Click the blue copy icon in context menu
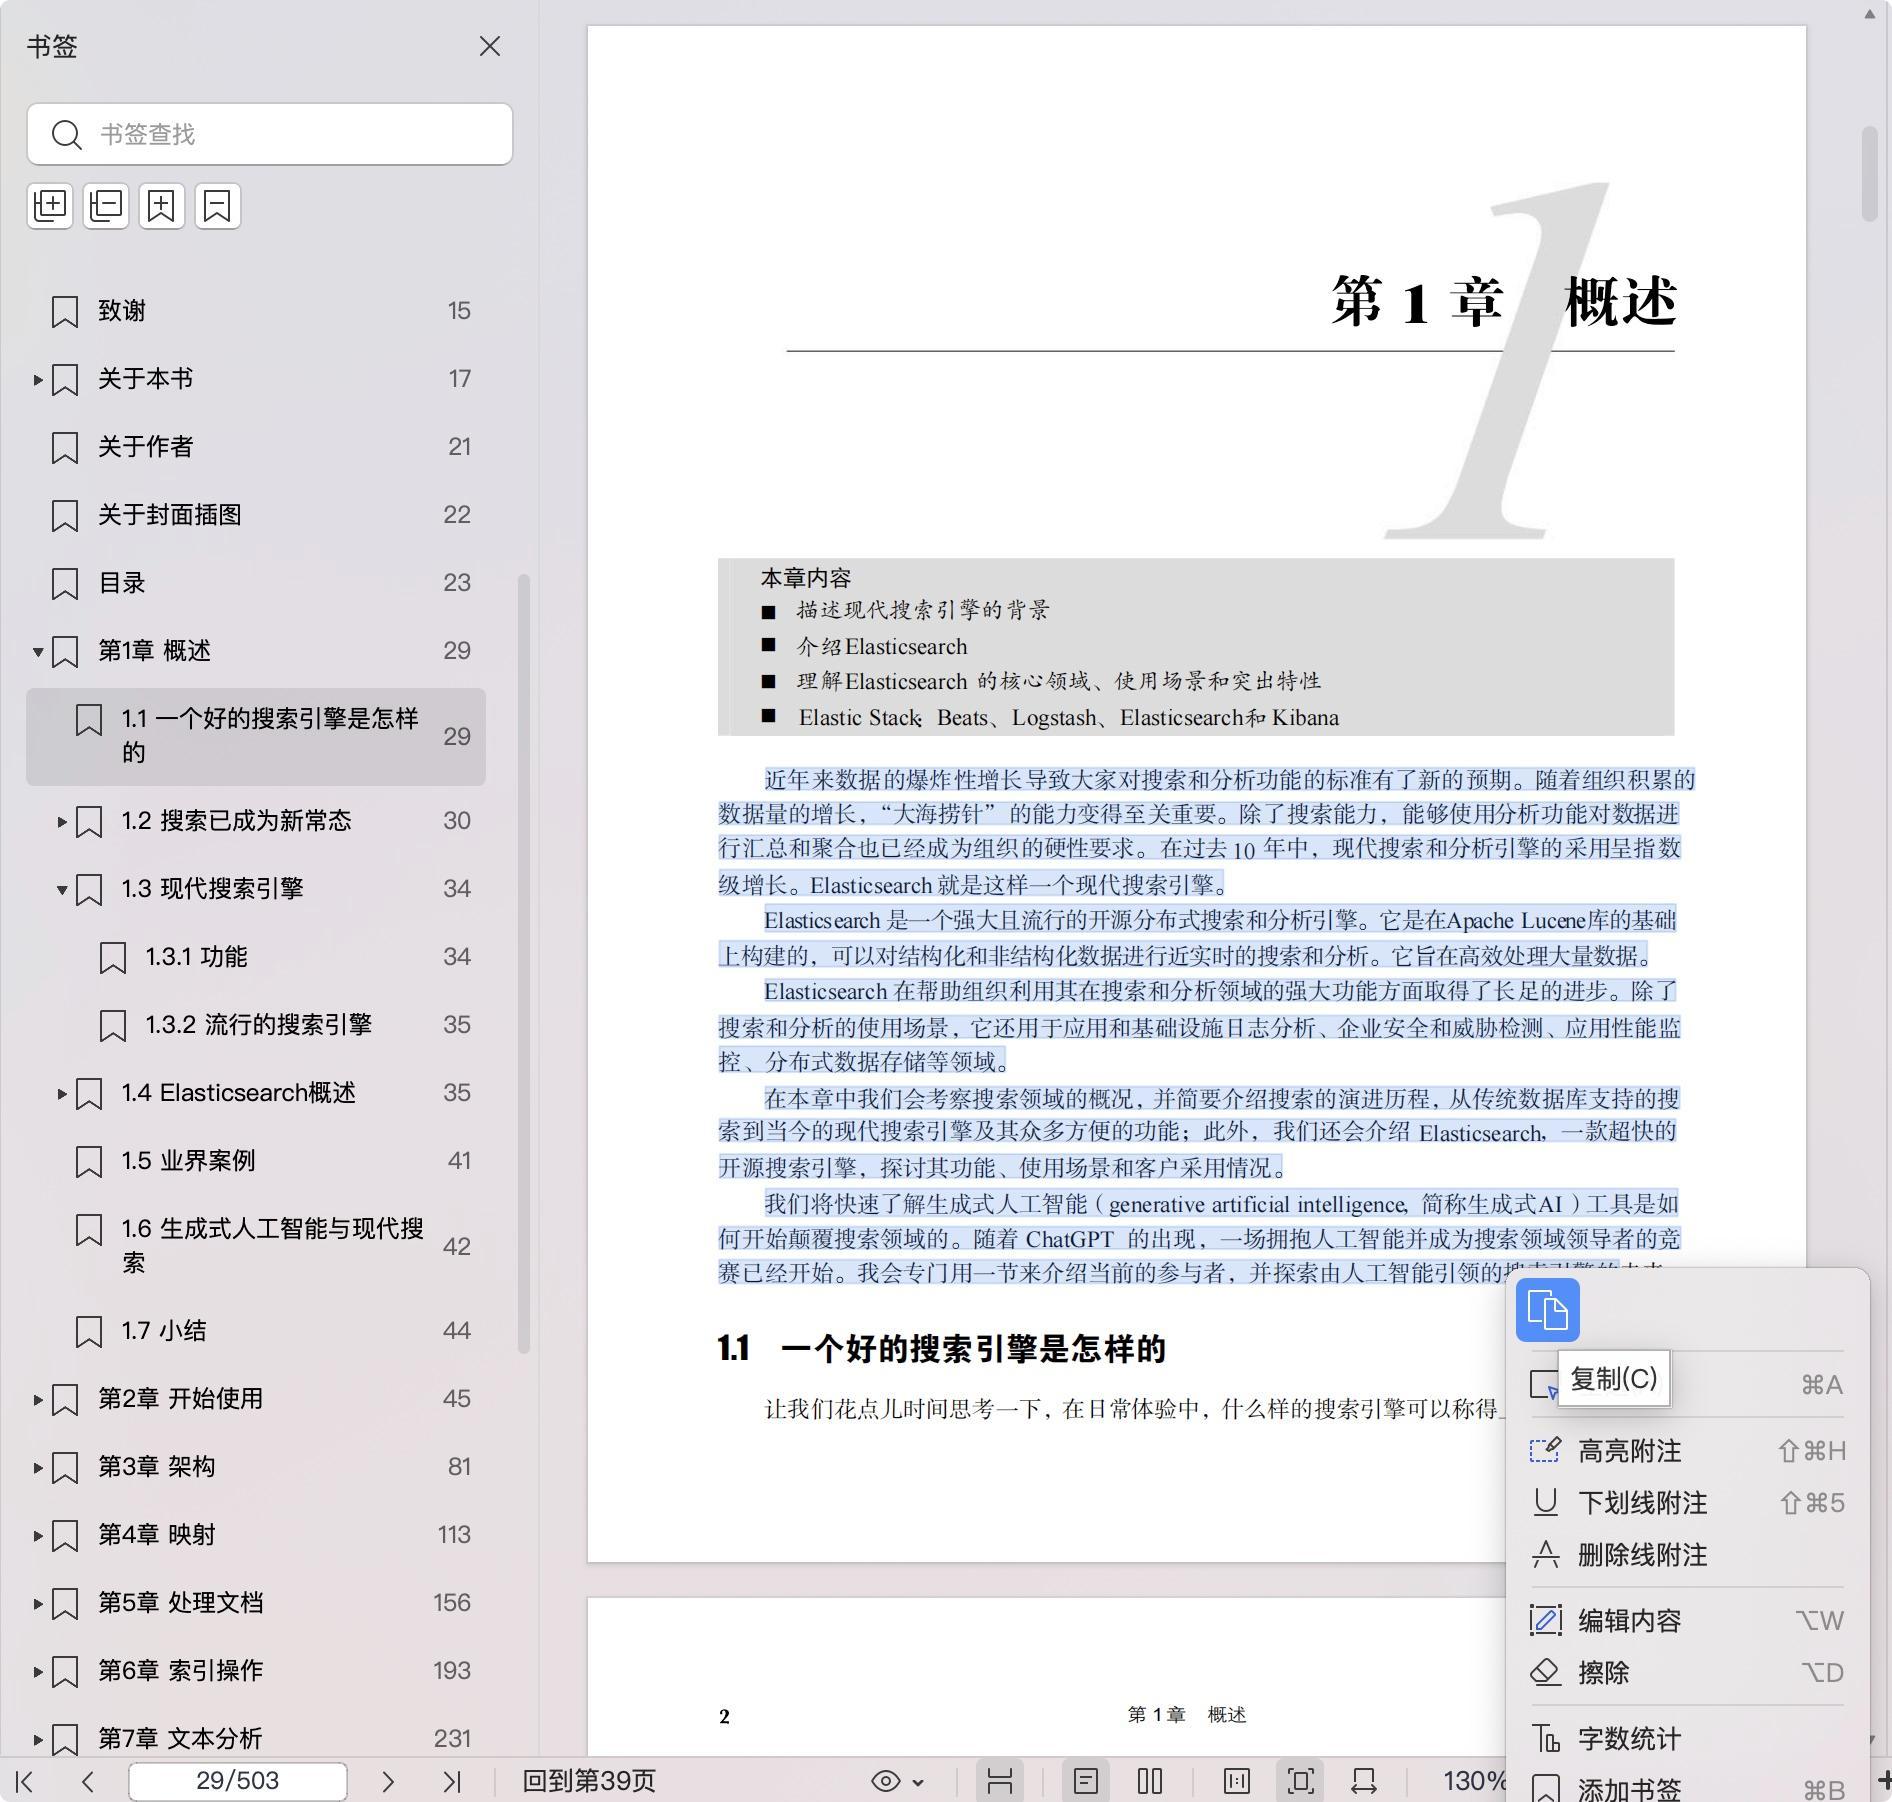This screenshot has width=1892, height=1802. [1547, 1310]
